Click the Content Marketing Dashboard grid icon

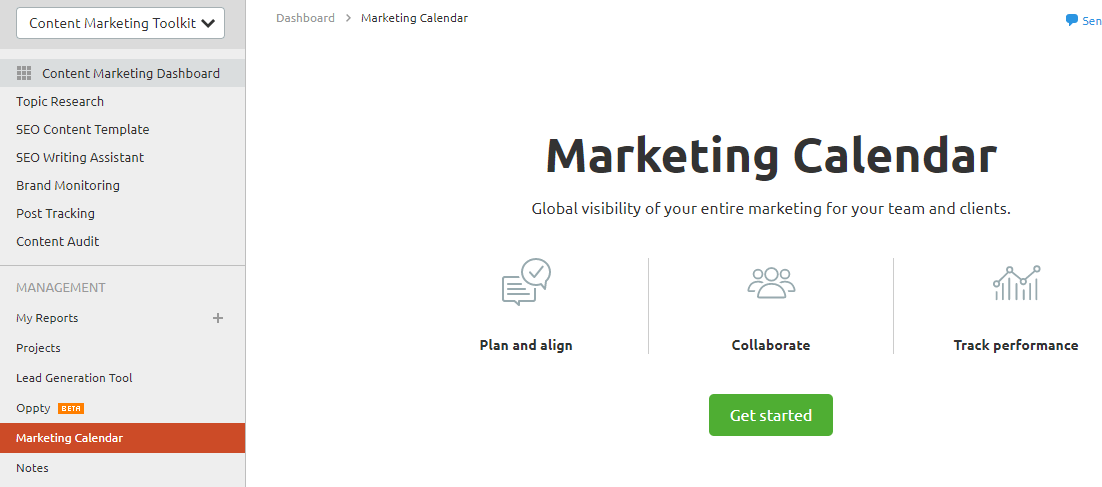(x=24, y=73)
